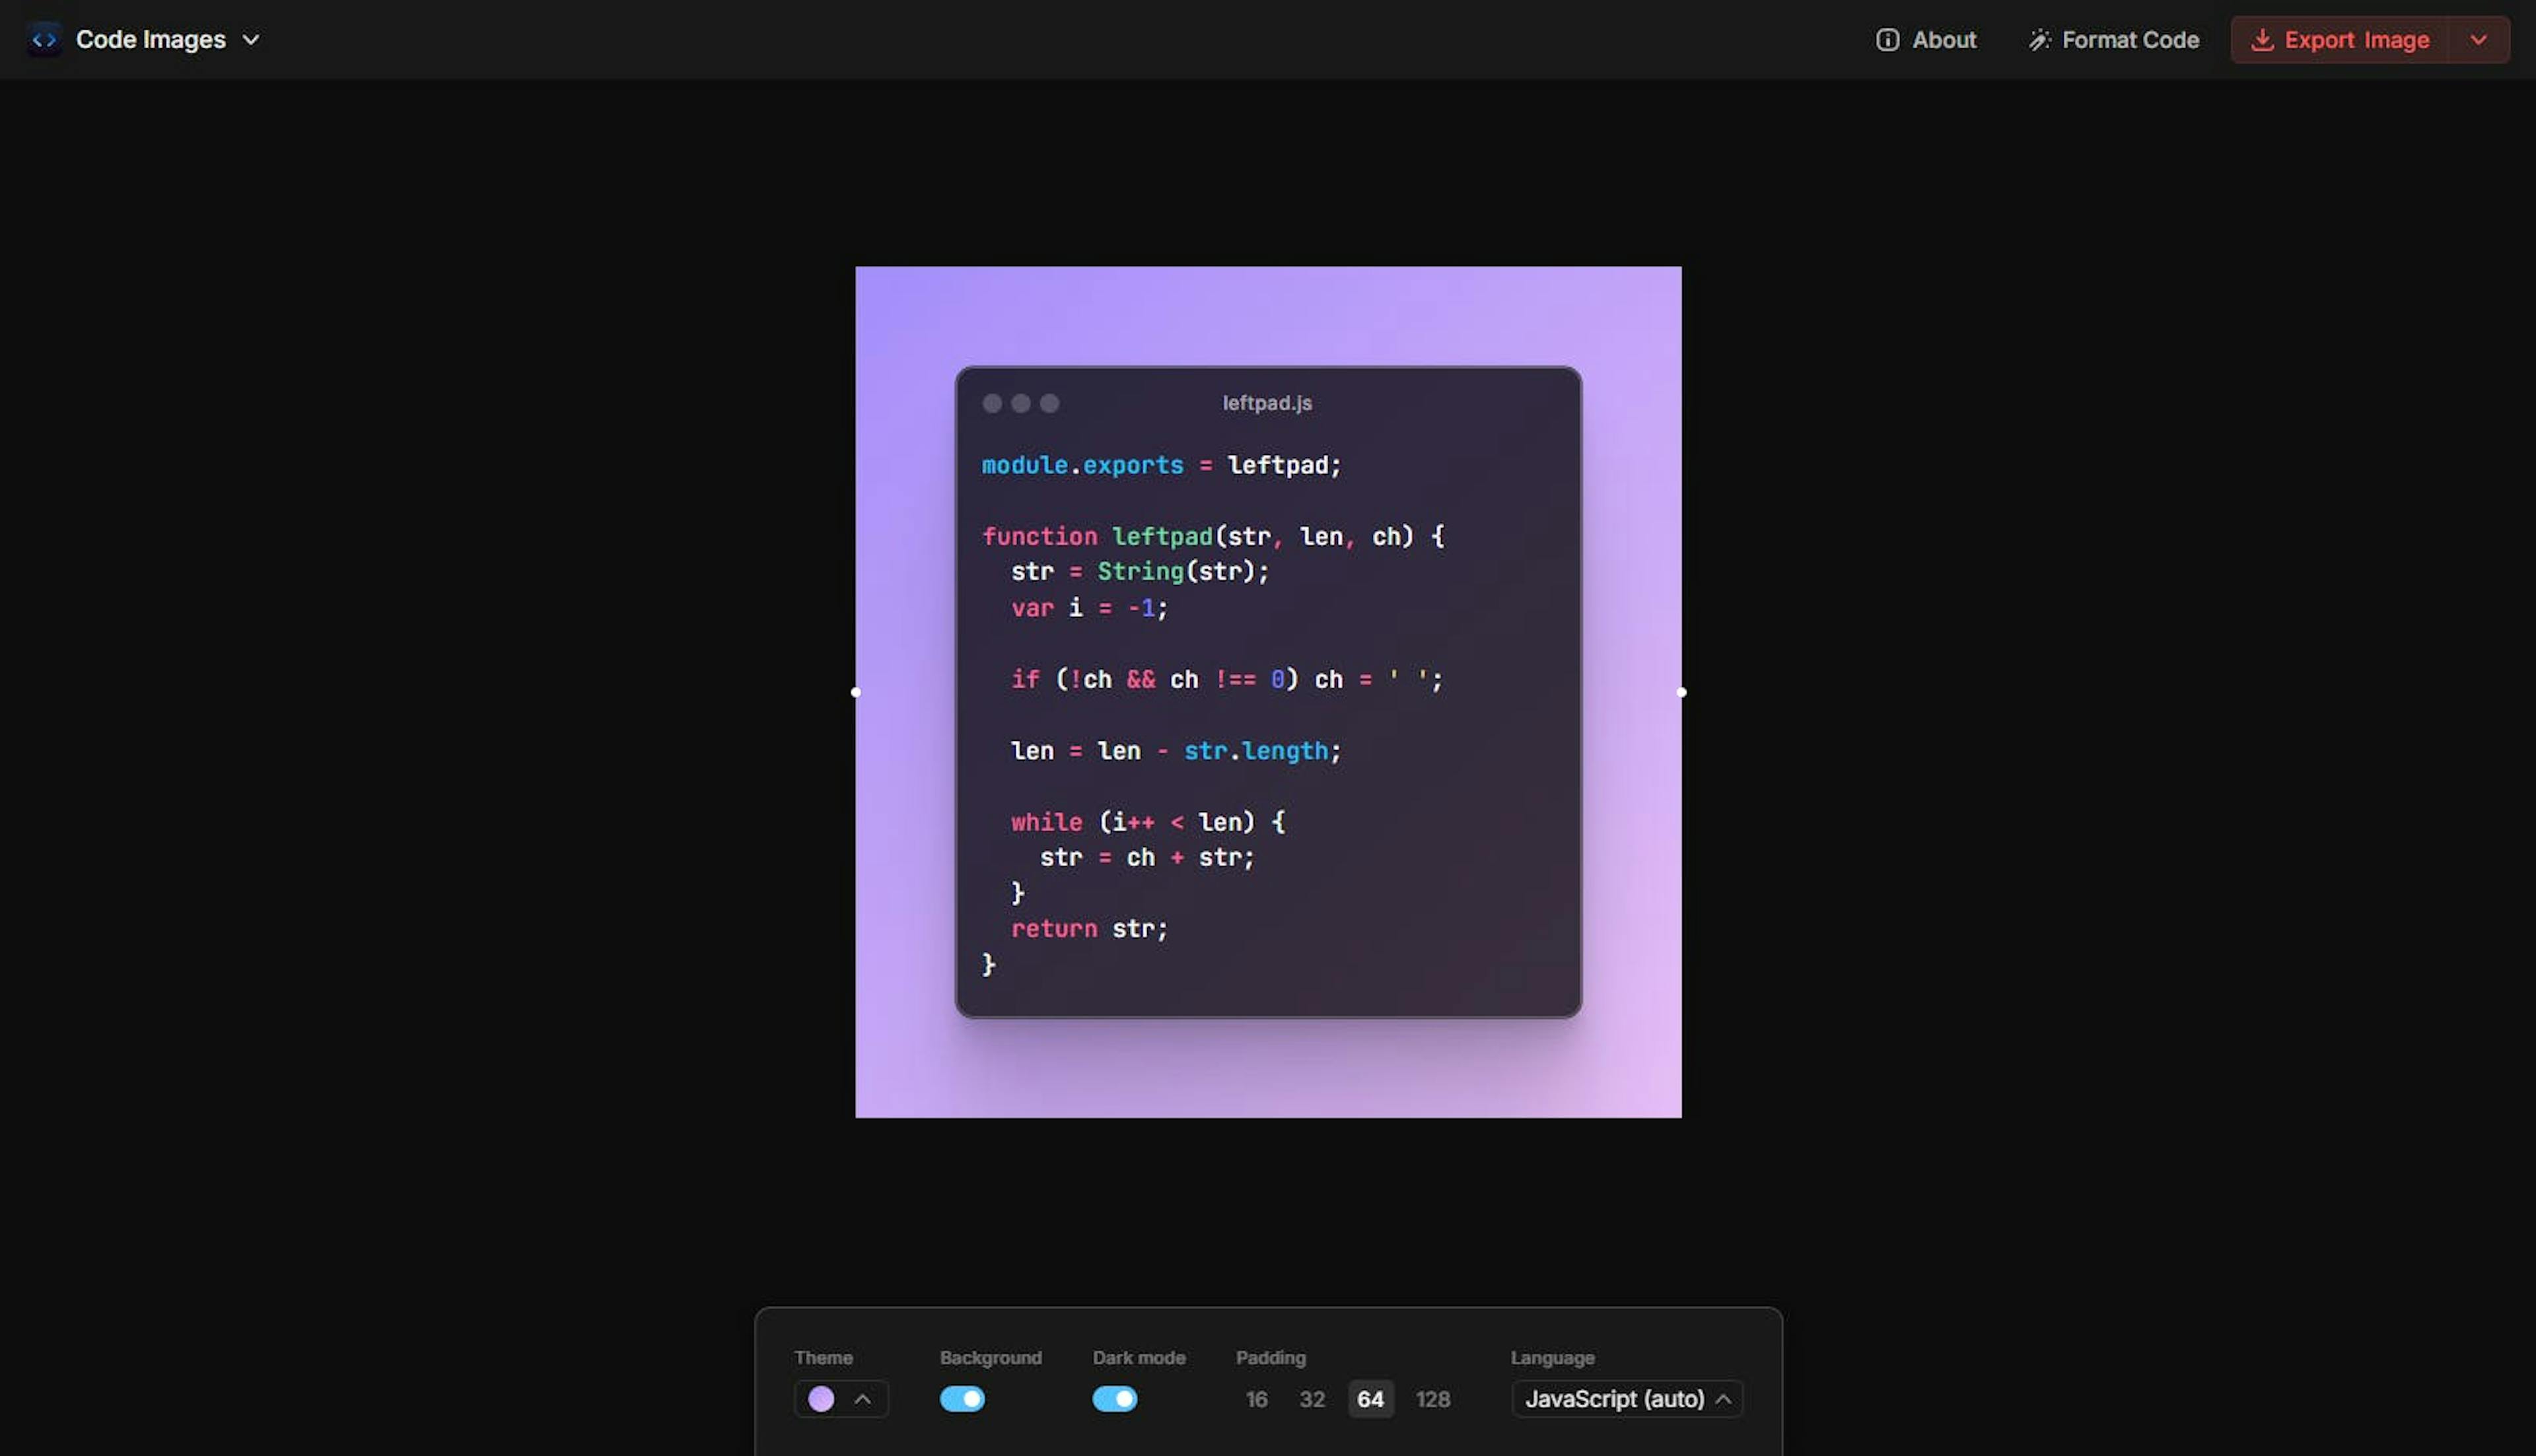Choose padding option 32
The width and height of the screenshot is (2536, 1456).
pyautogui.click(x=1312, y=1399)
